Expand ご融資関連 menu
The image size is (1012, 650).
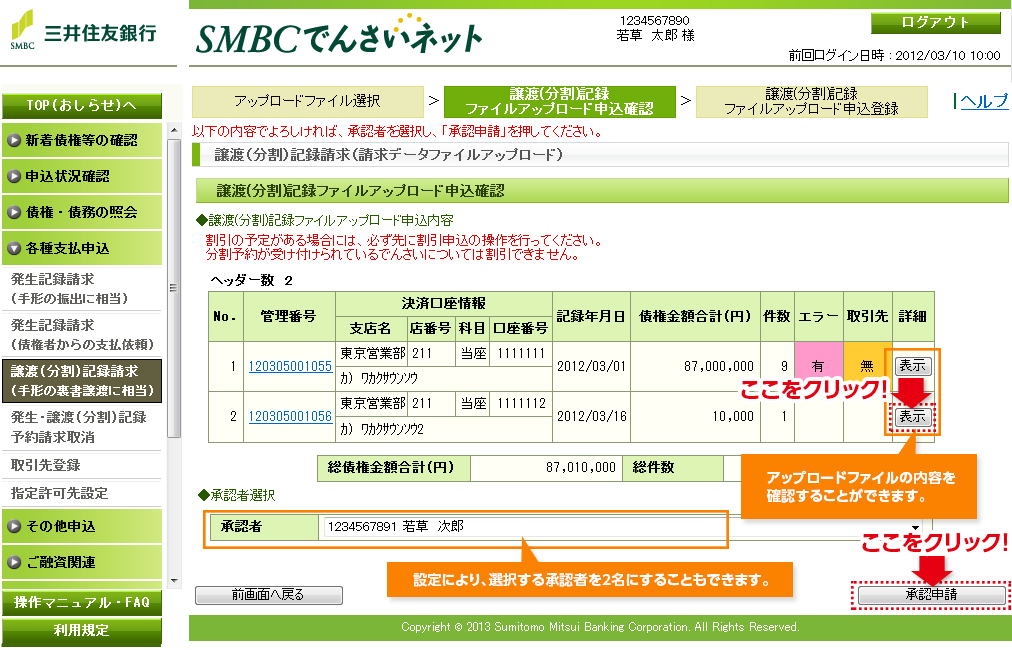pyautogui.click(x=82, y=562)
